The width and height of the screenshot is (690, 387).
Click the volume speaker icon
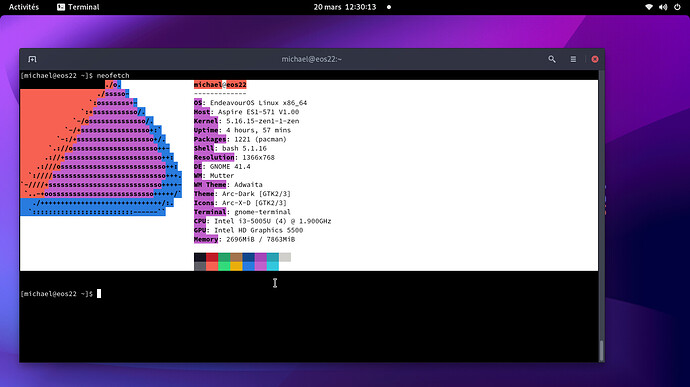coord(663,7)
